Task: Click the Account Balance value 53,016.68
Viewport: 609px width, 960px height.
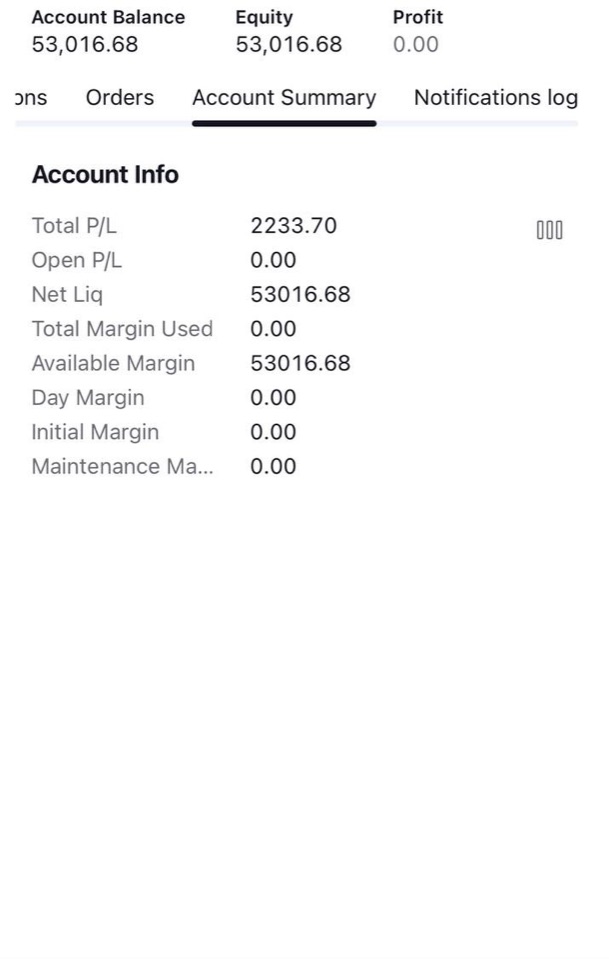Action: [x=85, y=45]
